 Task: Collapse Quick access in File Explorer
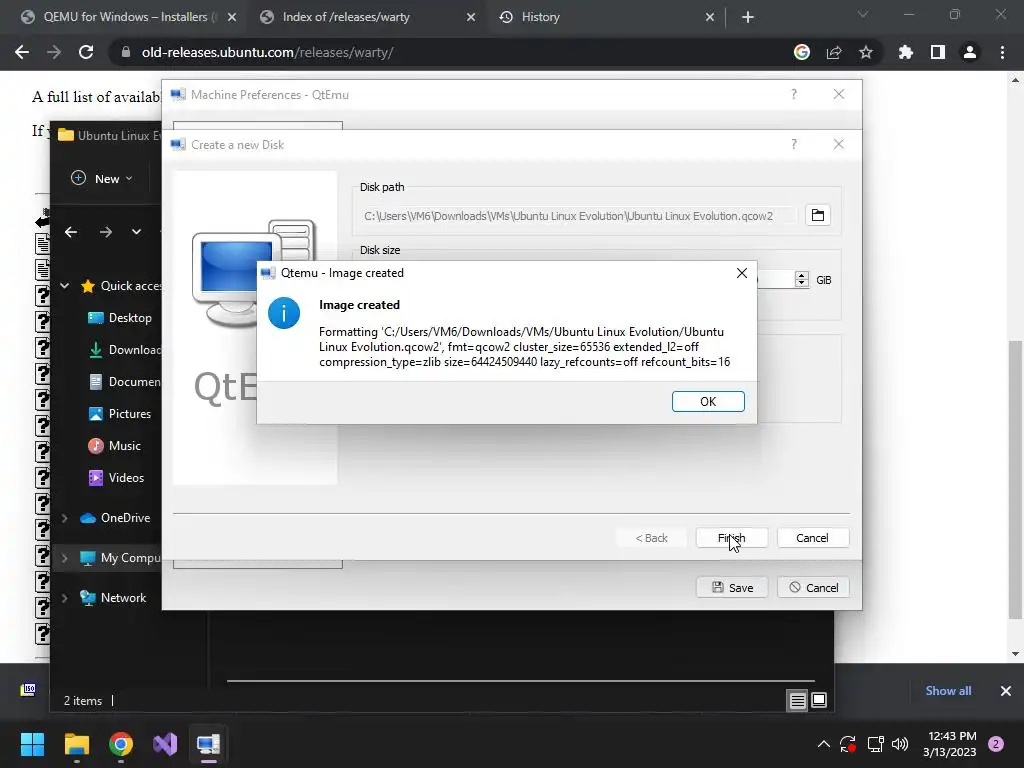tap(65, 285)
